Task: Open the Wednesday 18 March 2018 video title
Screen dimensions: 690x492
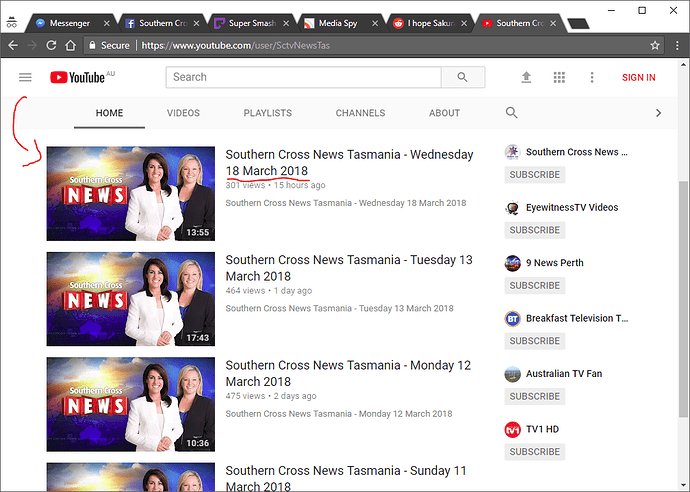Action: pyautogui.click(x=349, y=162)
